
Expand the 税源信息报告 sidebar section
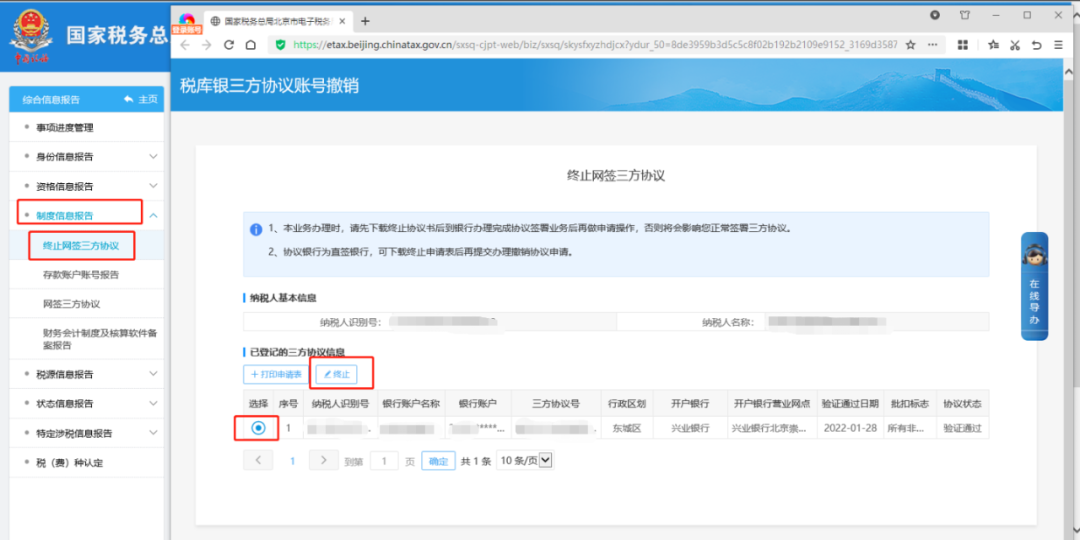[x=153, y=374]
